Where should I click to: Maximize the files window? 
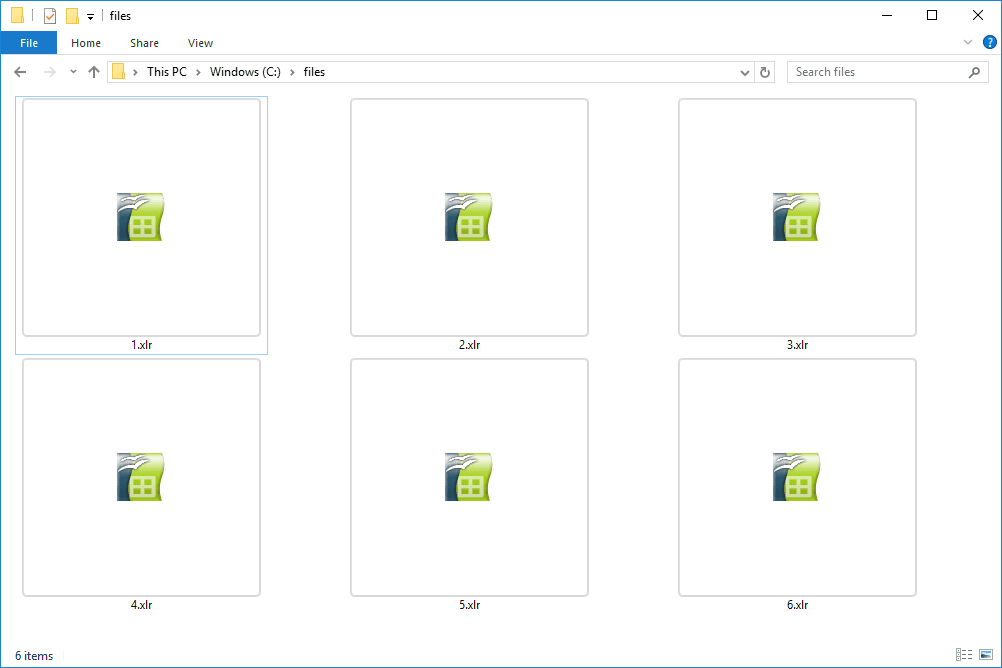pyautogui.click(x=932, y=15)
